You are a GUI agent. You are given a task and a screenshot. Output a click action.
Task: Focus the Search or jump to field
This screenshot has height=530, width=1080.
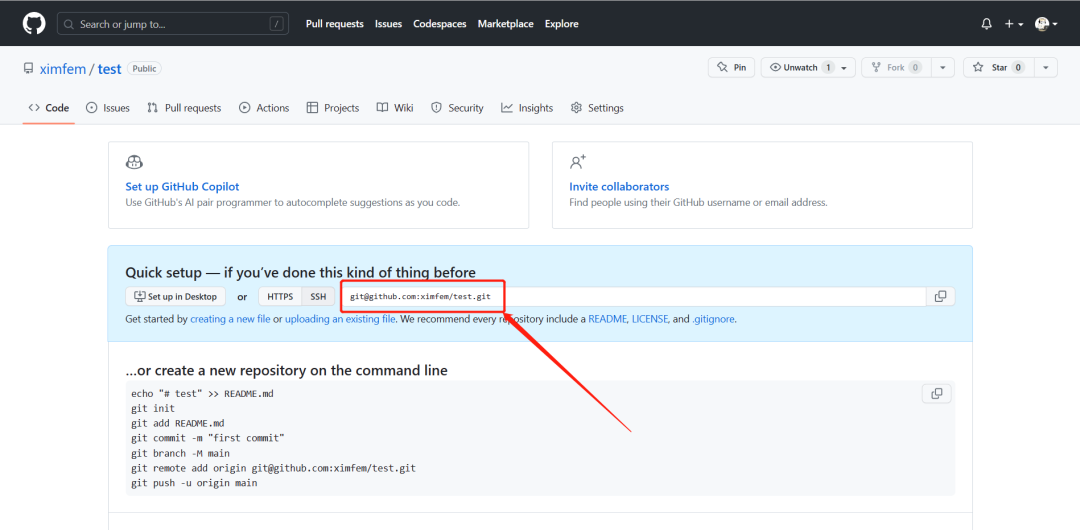click(x=172, y=24)
